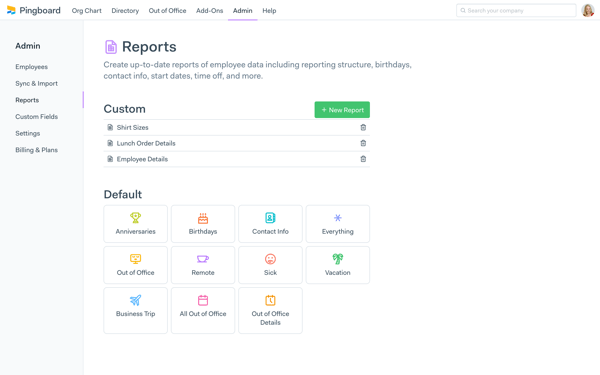Viewport: 600px width, 375px height.
Task: Open the Vacation palm tree report
Action: coord(338,265)
